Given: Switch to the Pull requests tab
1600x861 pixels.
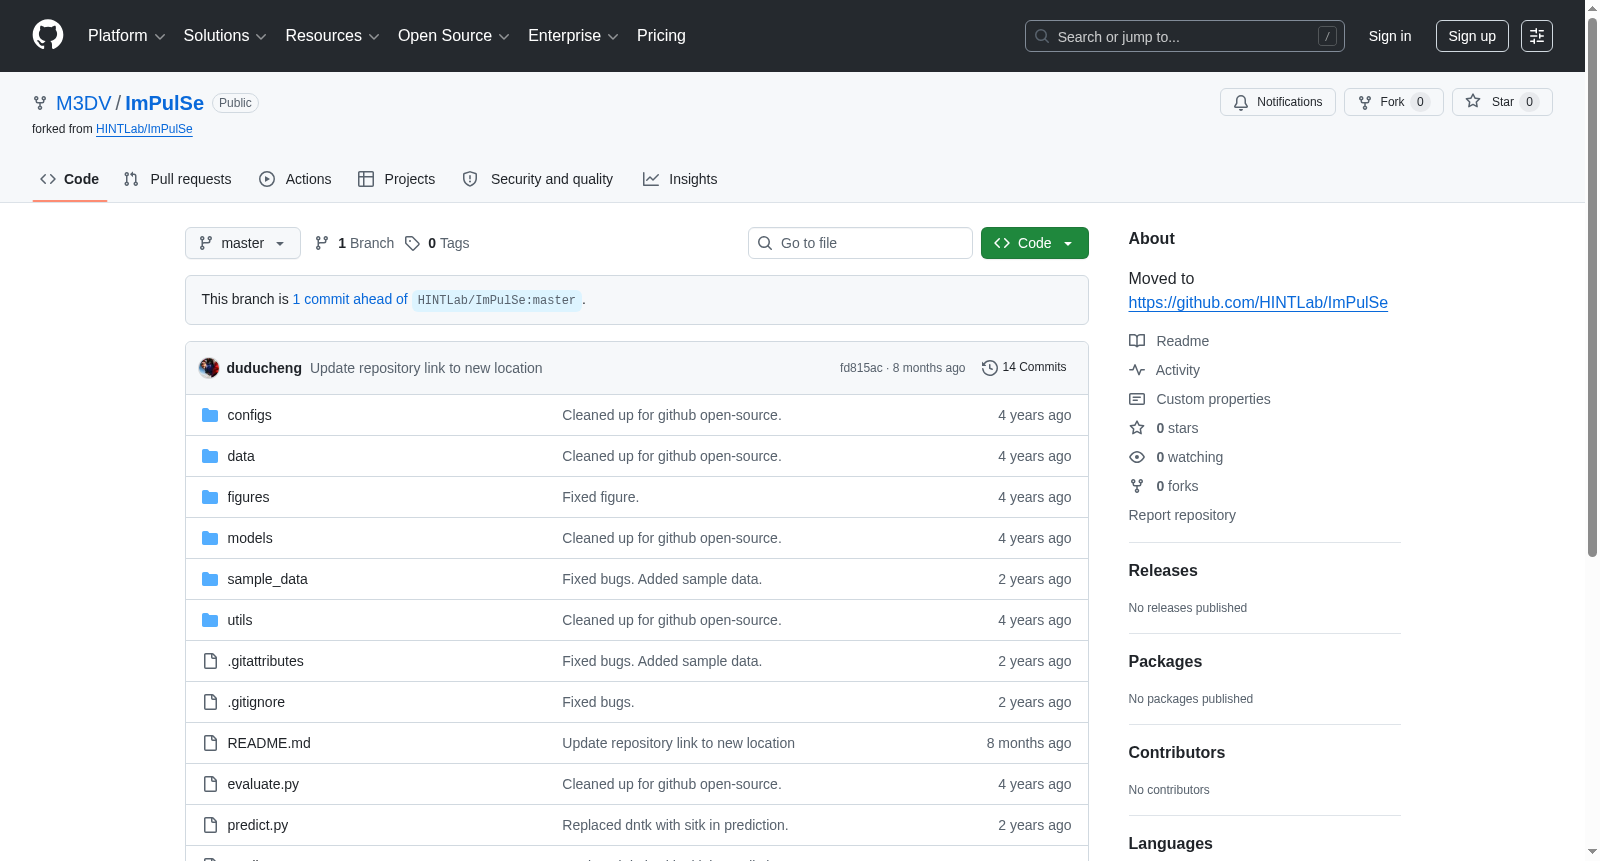Looking at the screenshot, I should [x=177, y=179].
